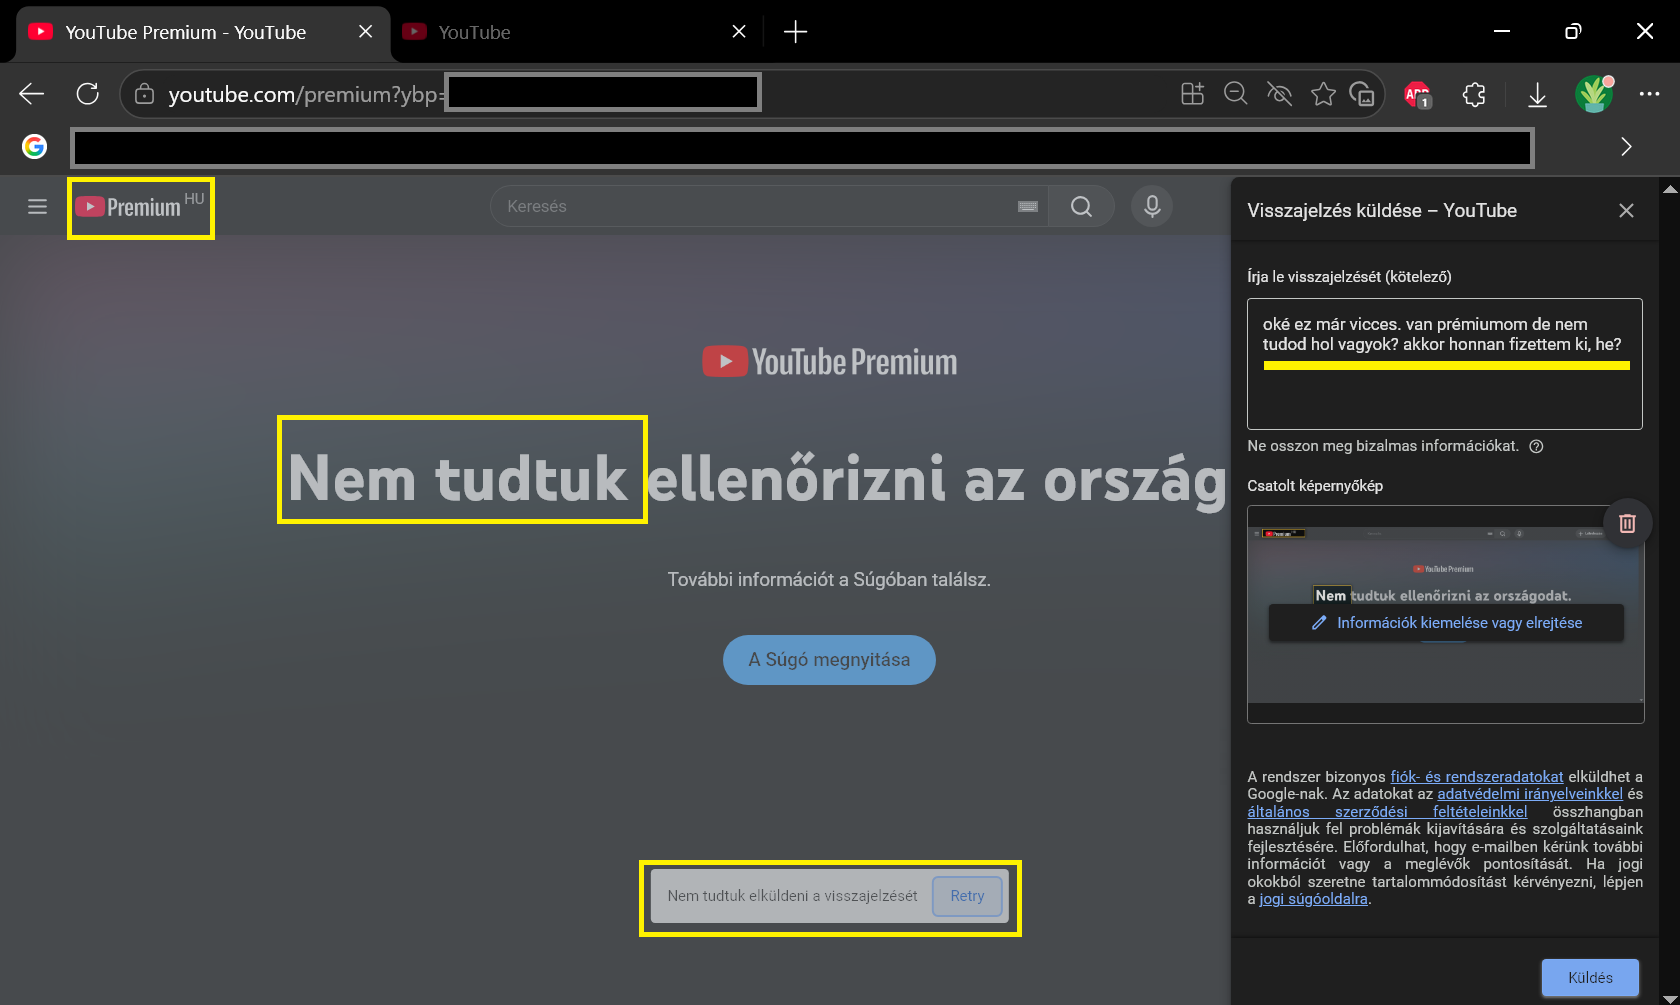Click the A Súgó megnyitása button
Viewport: 1680px width, 1005px height.
(829, 660)
